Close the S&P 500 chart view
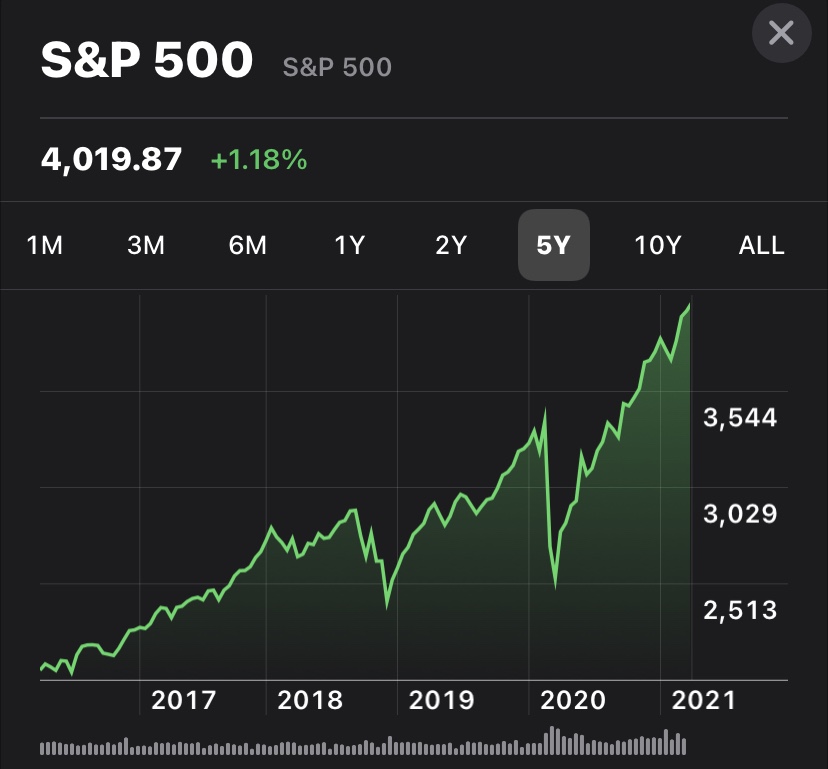 click(780, 33)
